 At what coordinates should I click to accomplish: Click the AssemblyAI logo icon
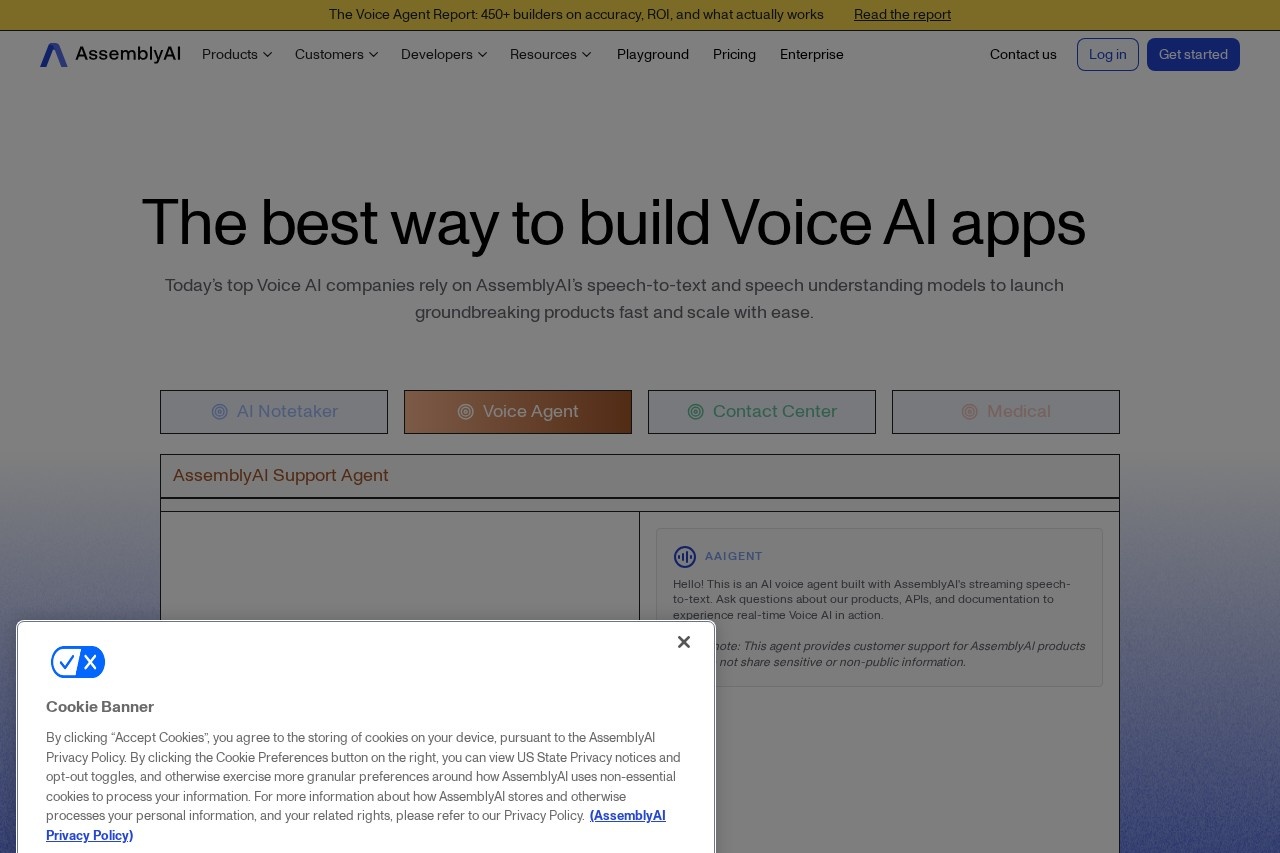tap(54, 55)
